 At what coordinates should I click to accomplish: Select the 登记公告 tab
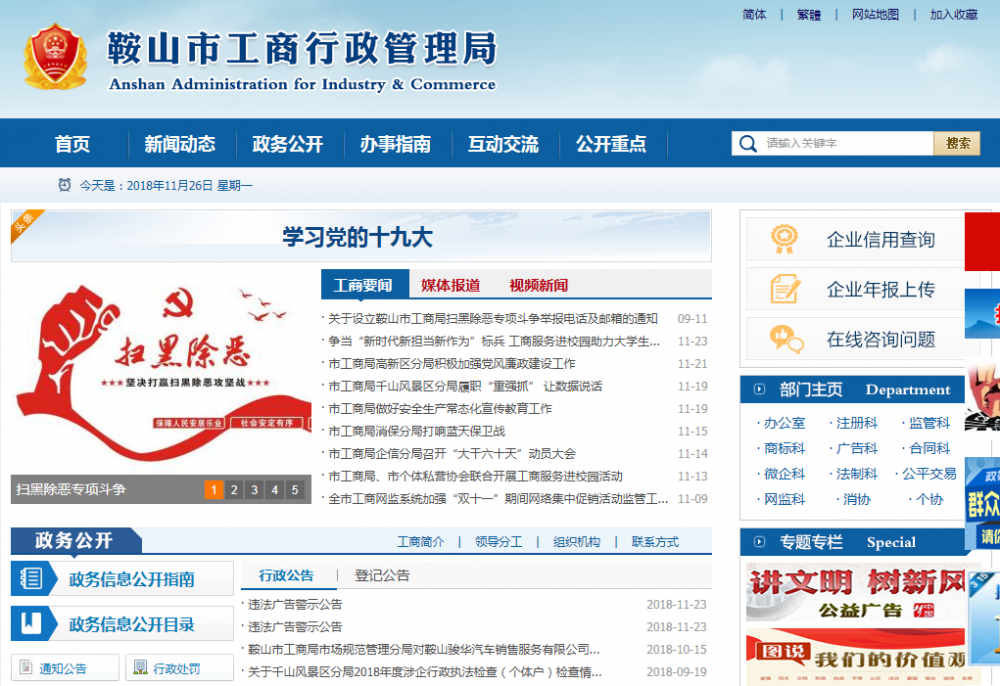tap(382, 576)
